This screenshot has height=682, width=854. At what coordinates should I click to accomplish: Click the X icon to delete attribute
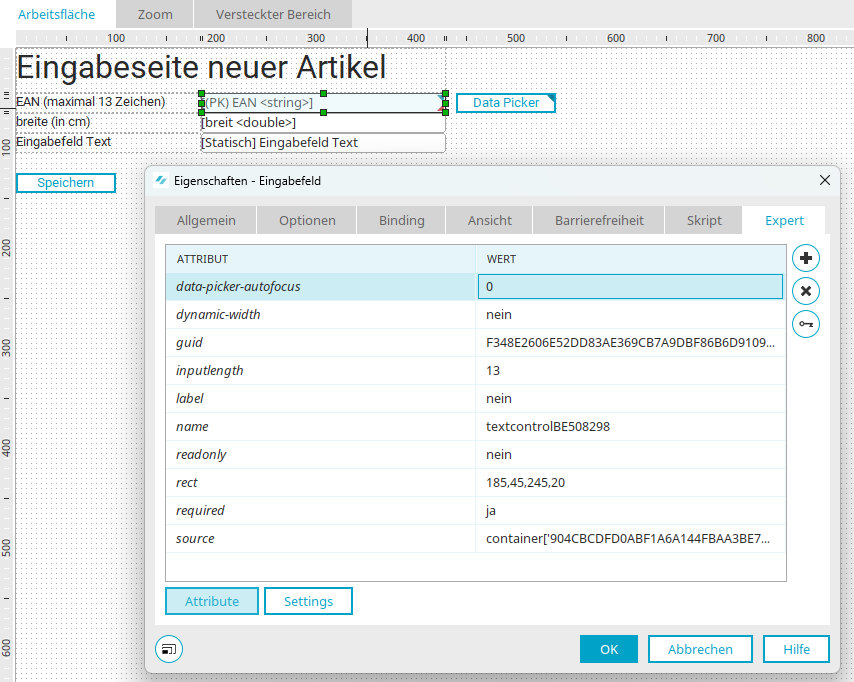[x=806, y=291]
